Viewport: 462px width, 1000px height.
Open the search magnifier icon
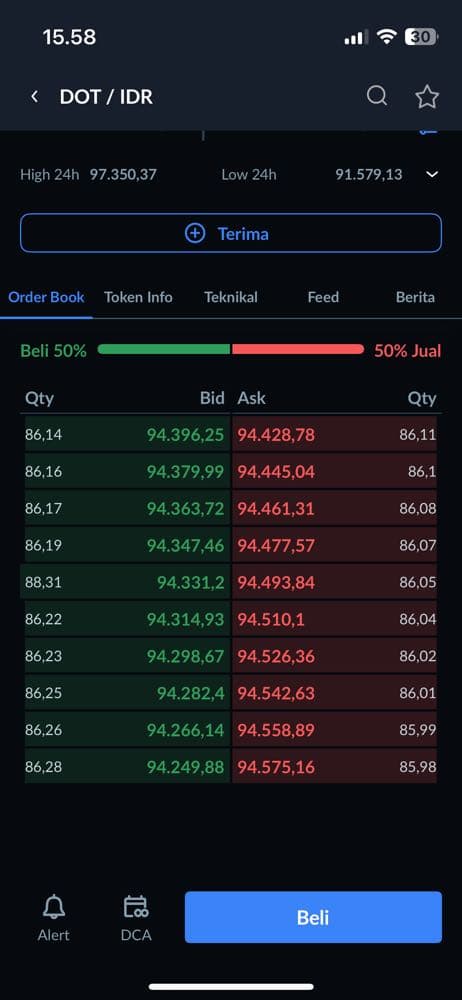coord(376,96)
